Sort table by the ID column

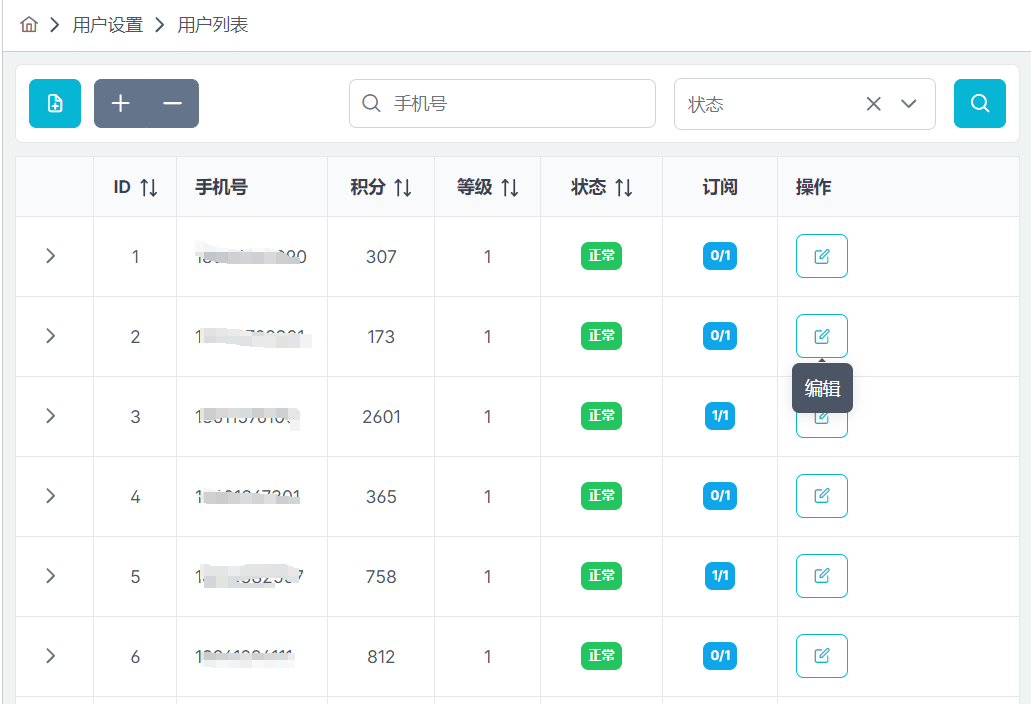pyautogui.click(x=149, y=187)
